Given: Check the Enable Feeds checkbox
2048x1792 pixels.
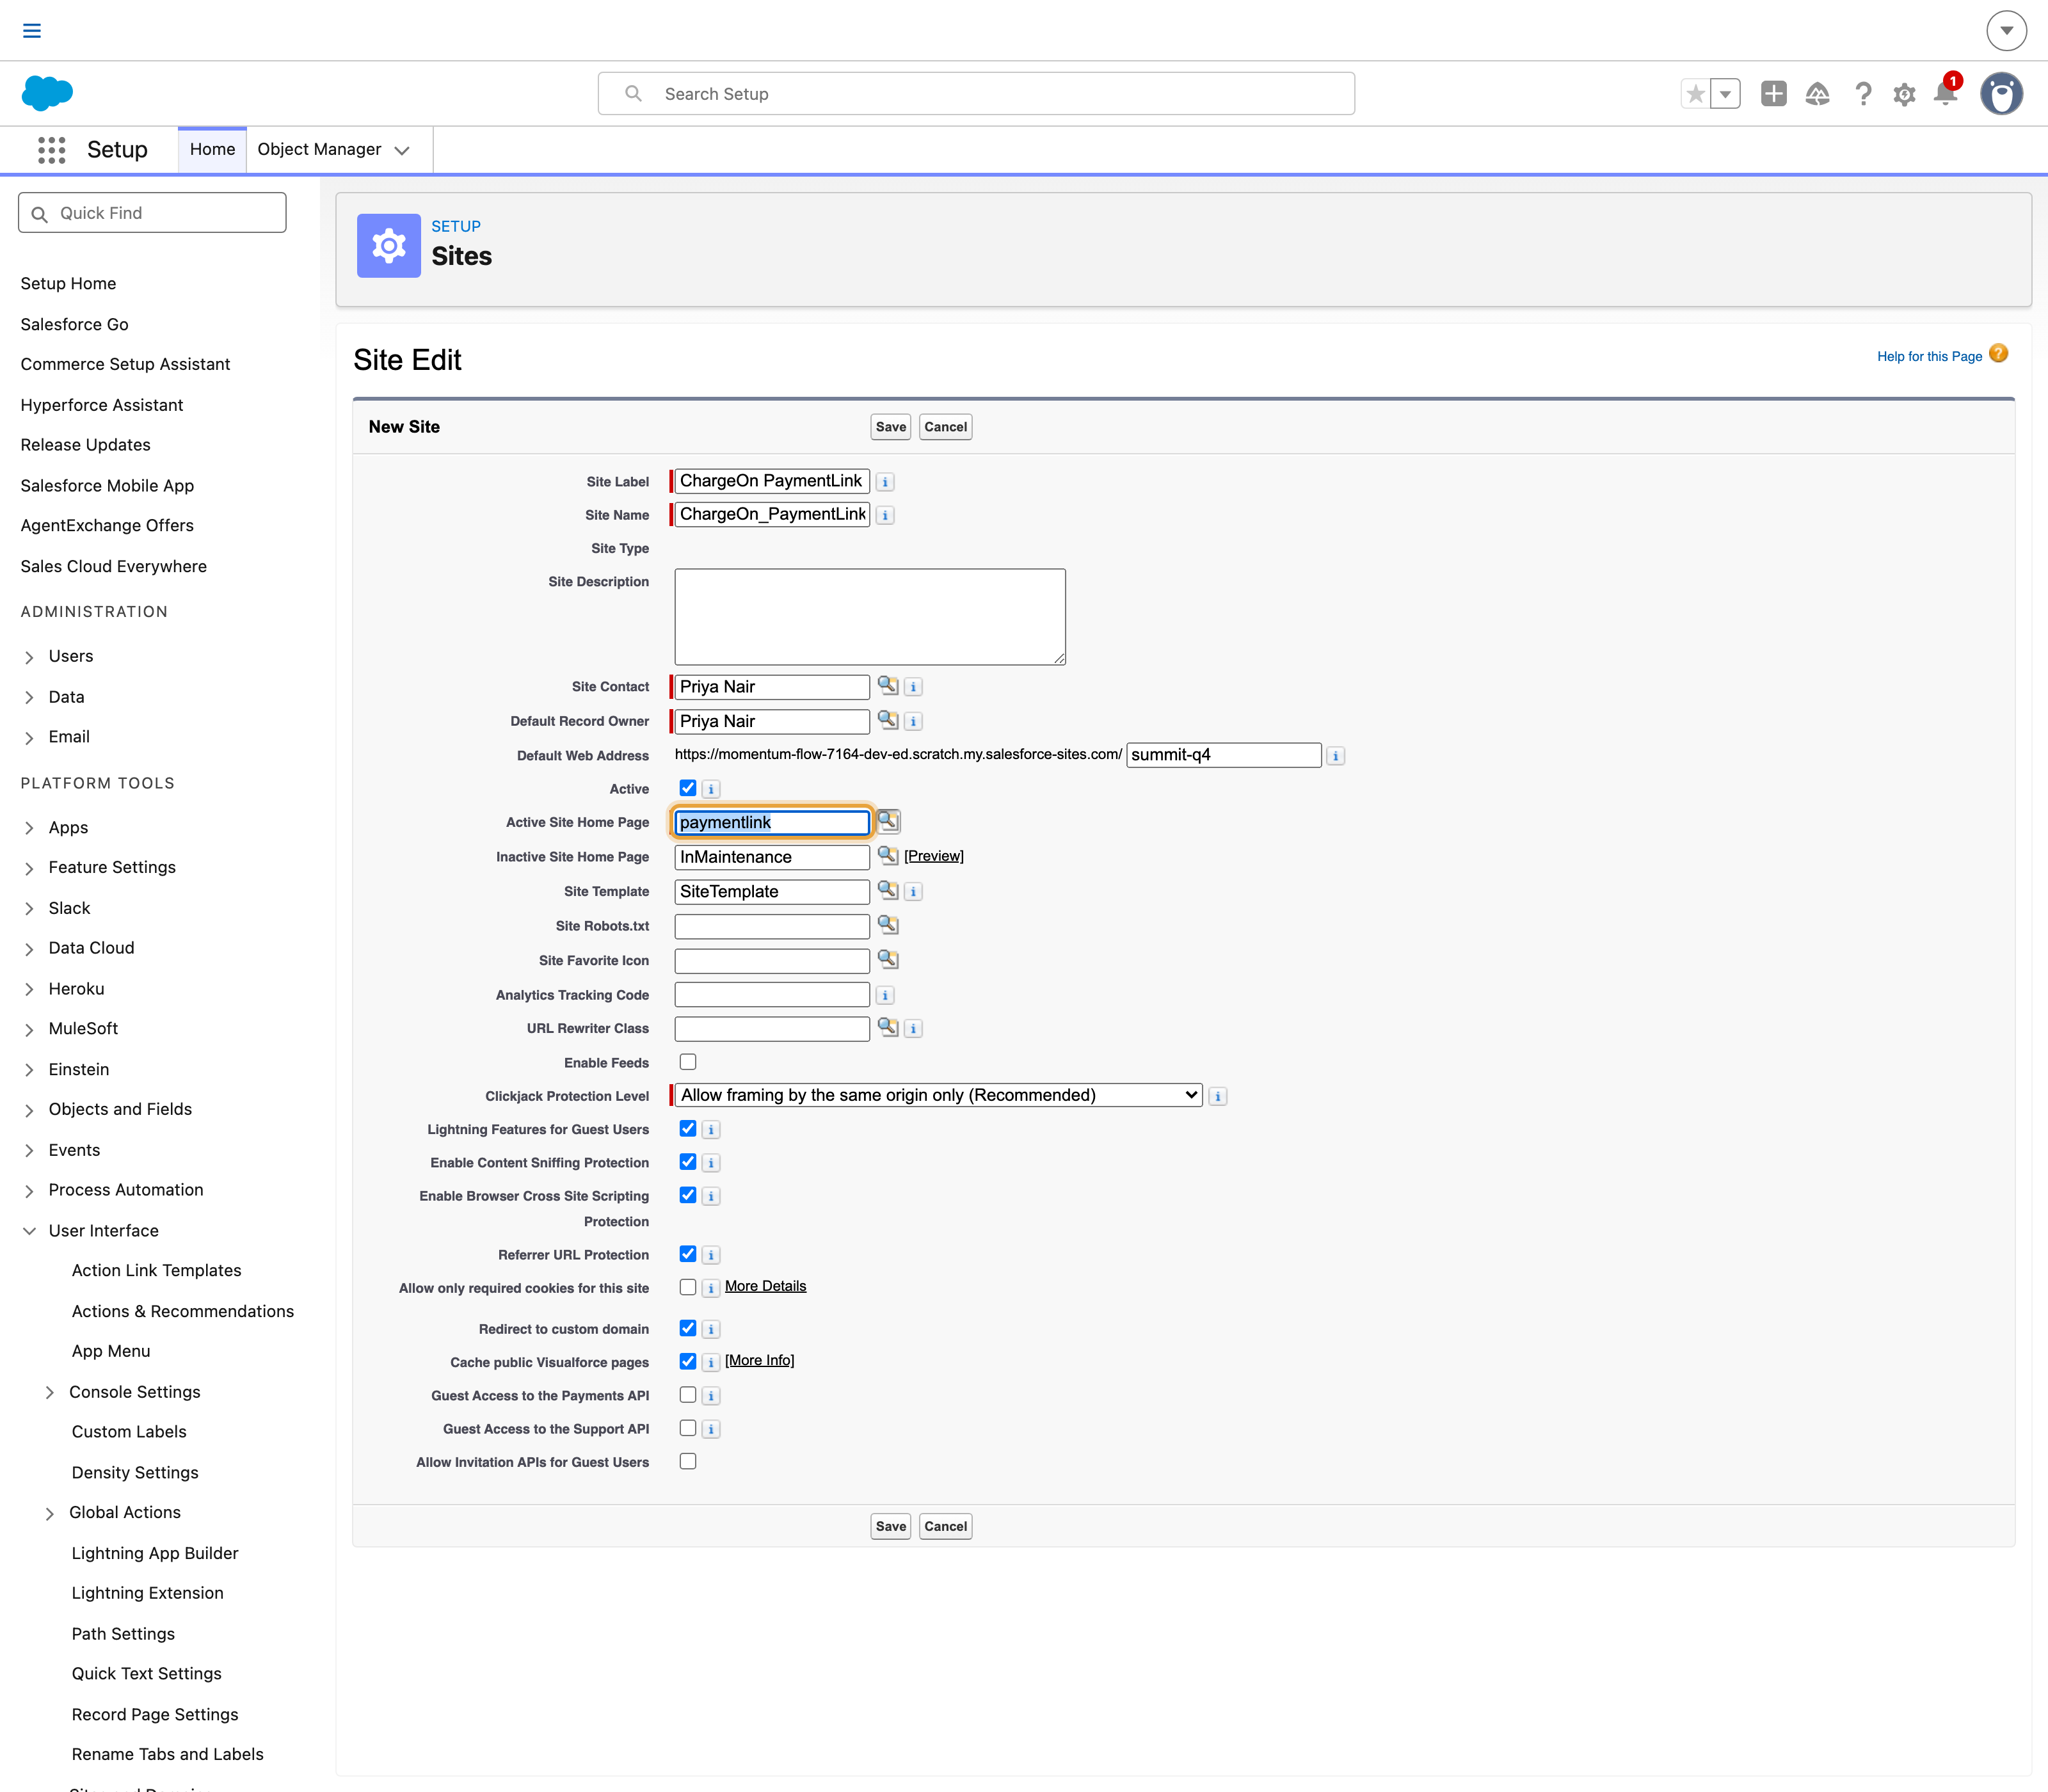Looking at the screenshot, I should coord(688,1062).
